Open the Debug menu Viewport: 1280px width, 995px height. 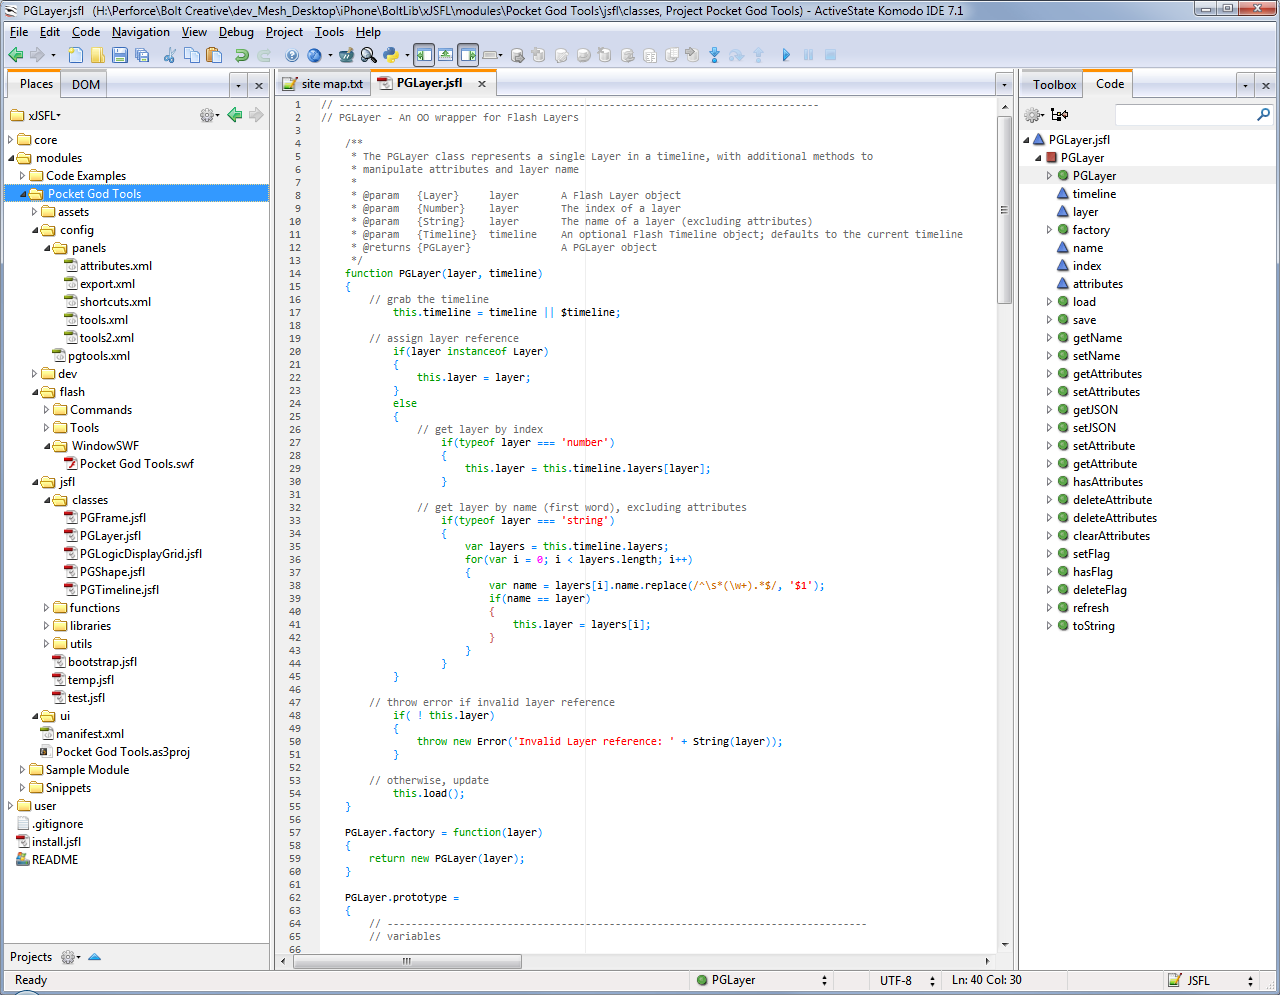point(236,31)
